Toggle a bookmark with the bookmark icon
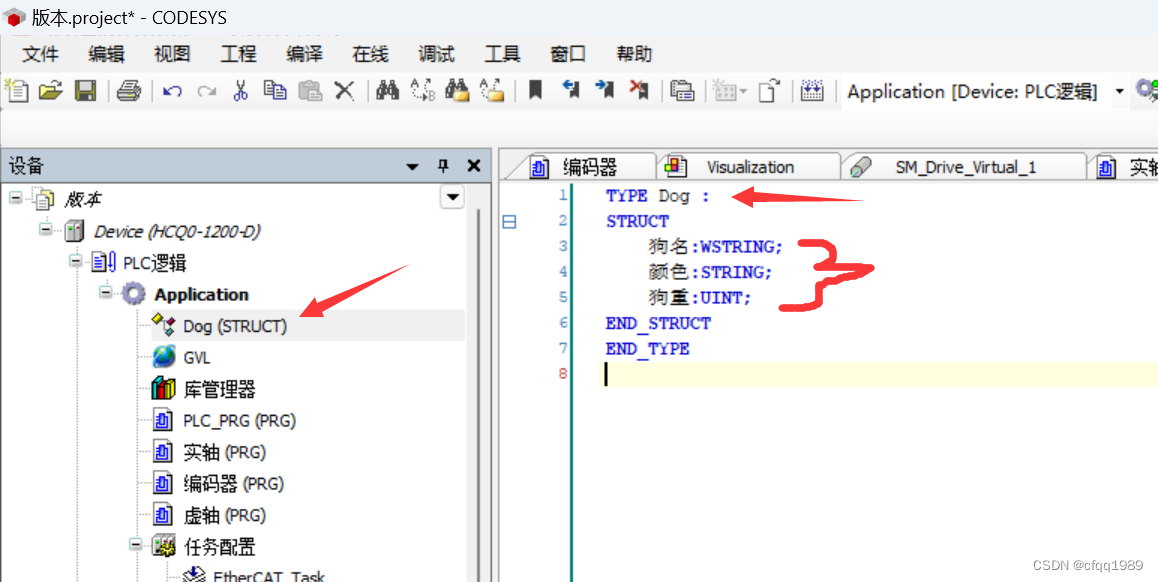The height and width of the screenshot is (582, 1158). [535, 90]
